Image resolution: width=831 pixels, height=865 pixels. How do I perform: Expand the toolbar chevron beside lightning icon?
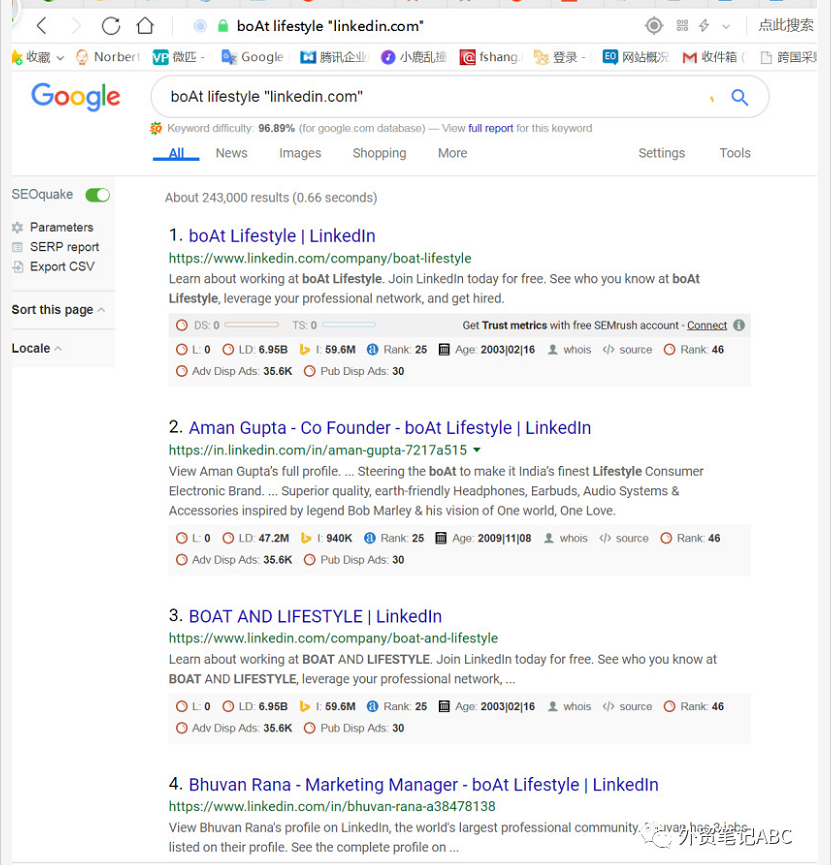point(726,26)
